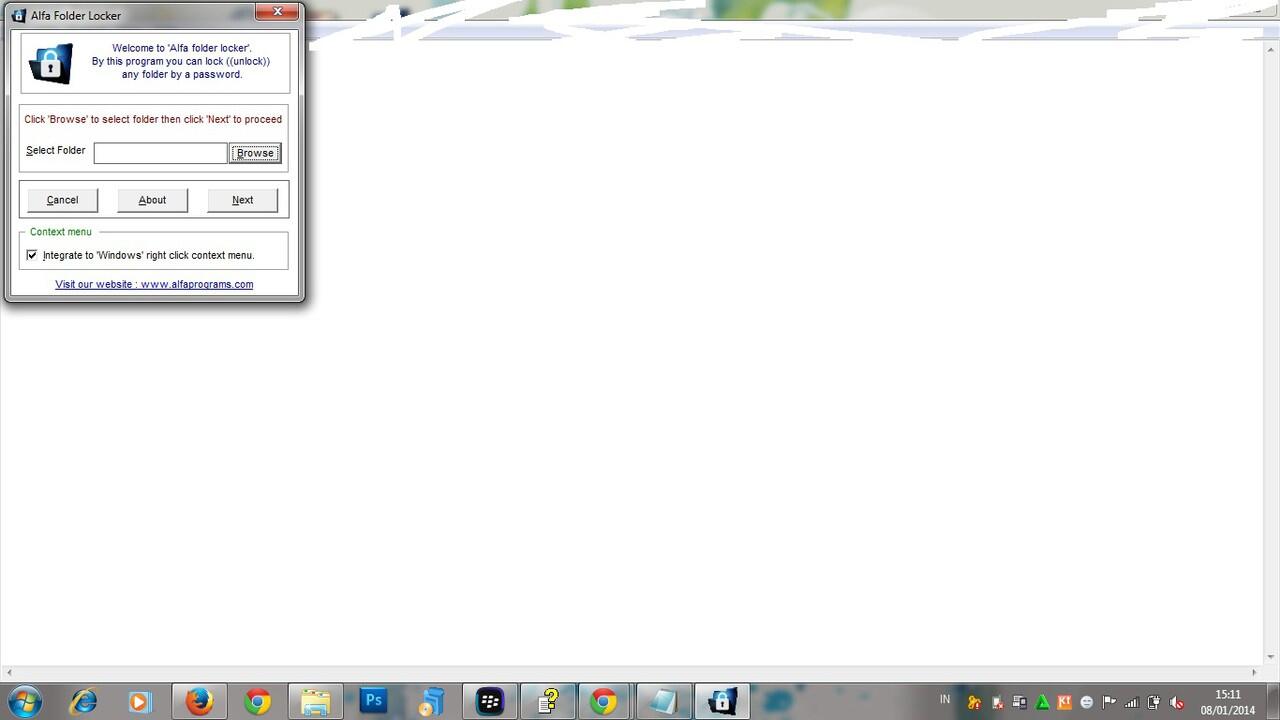
Task: Open the orange Kt tray icon
Action: pyautogui.click(x=1064, y=702)
